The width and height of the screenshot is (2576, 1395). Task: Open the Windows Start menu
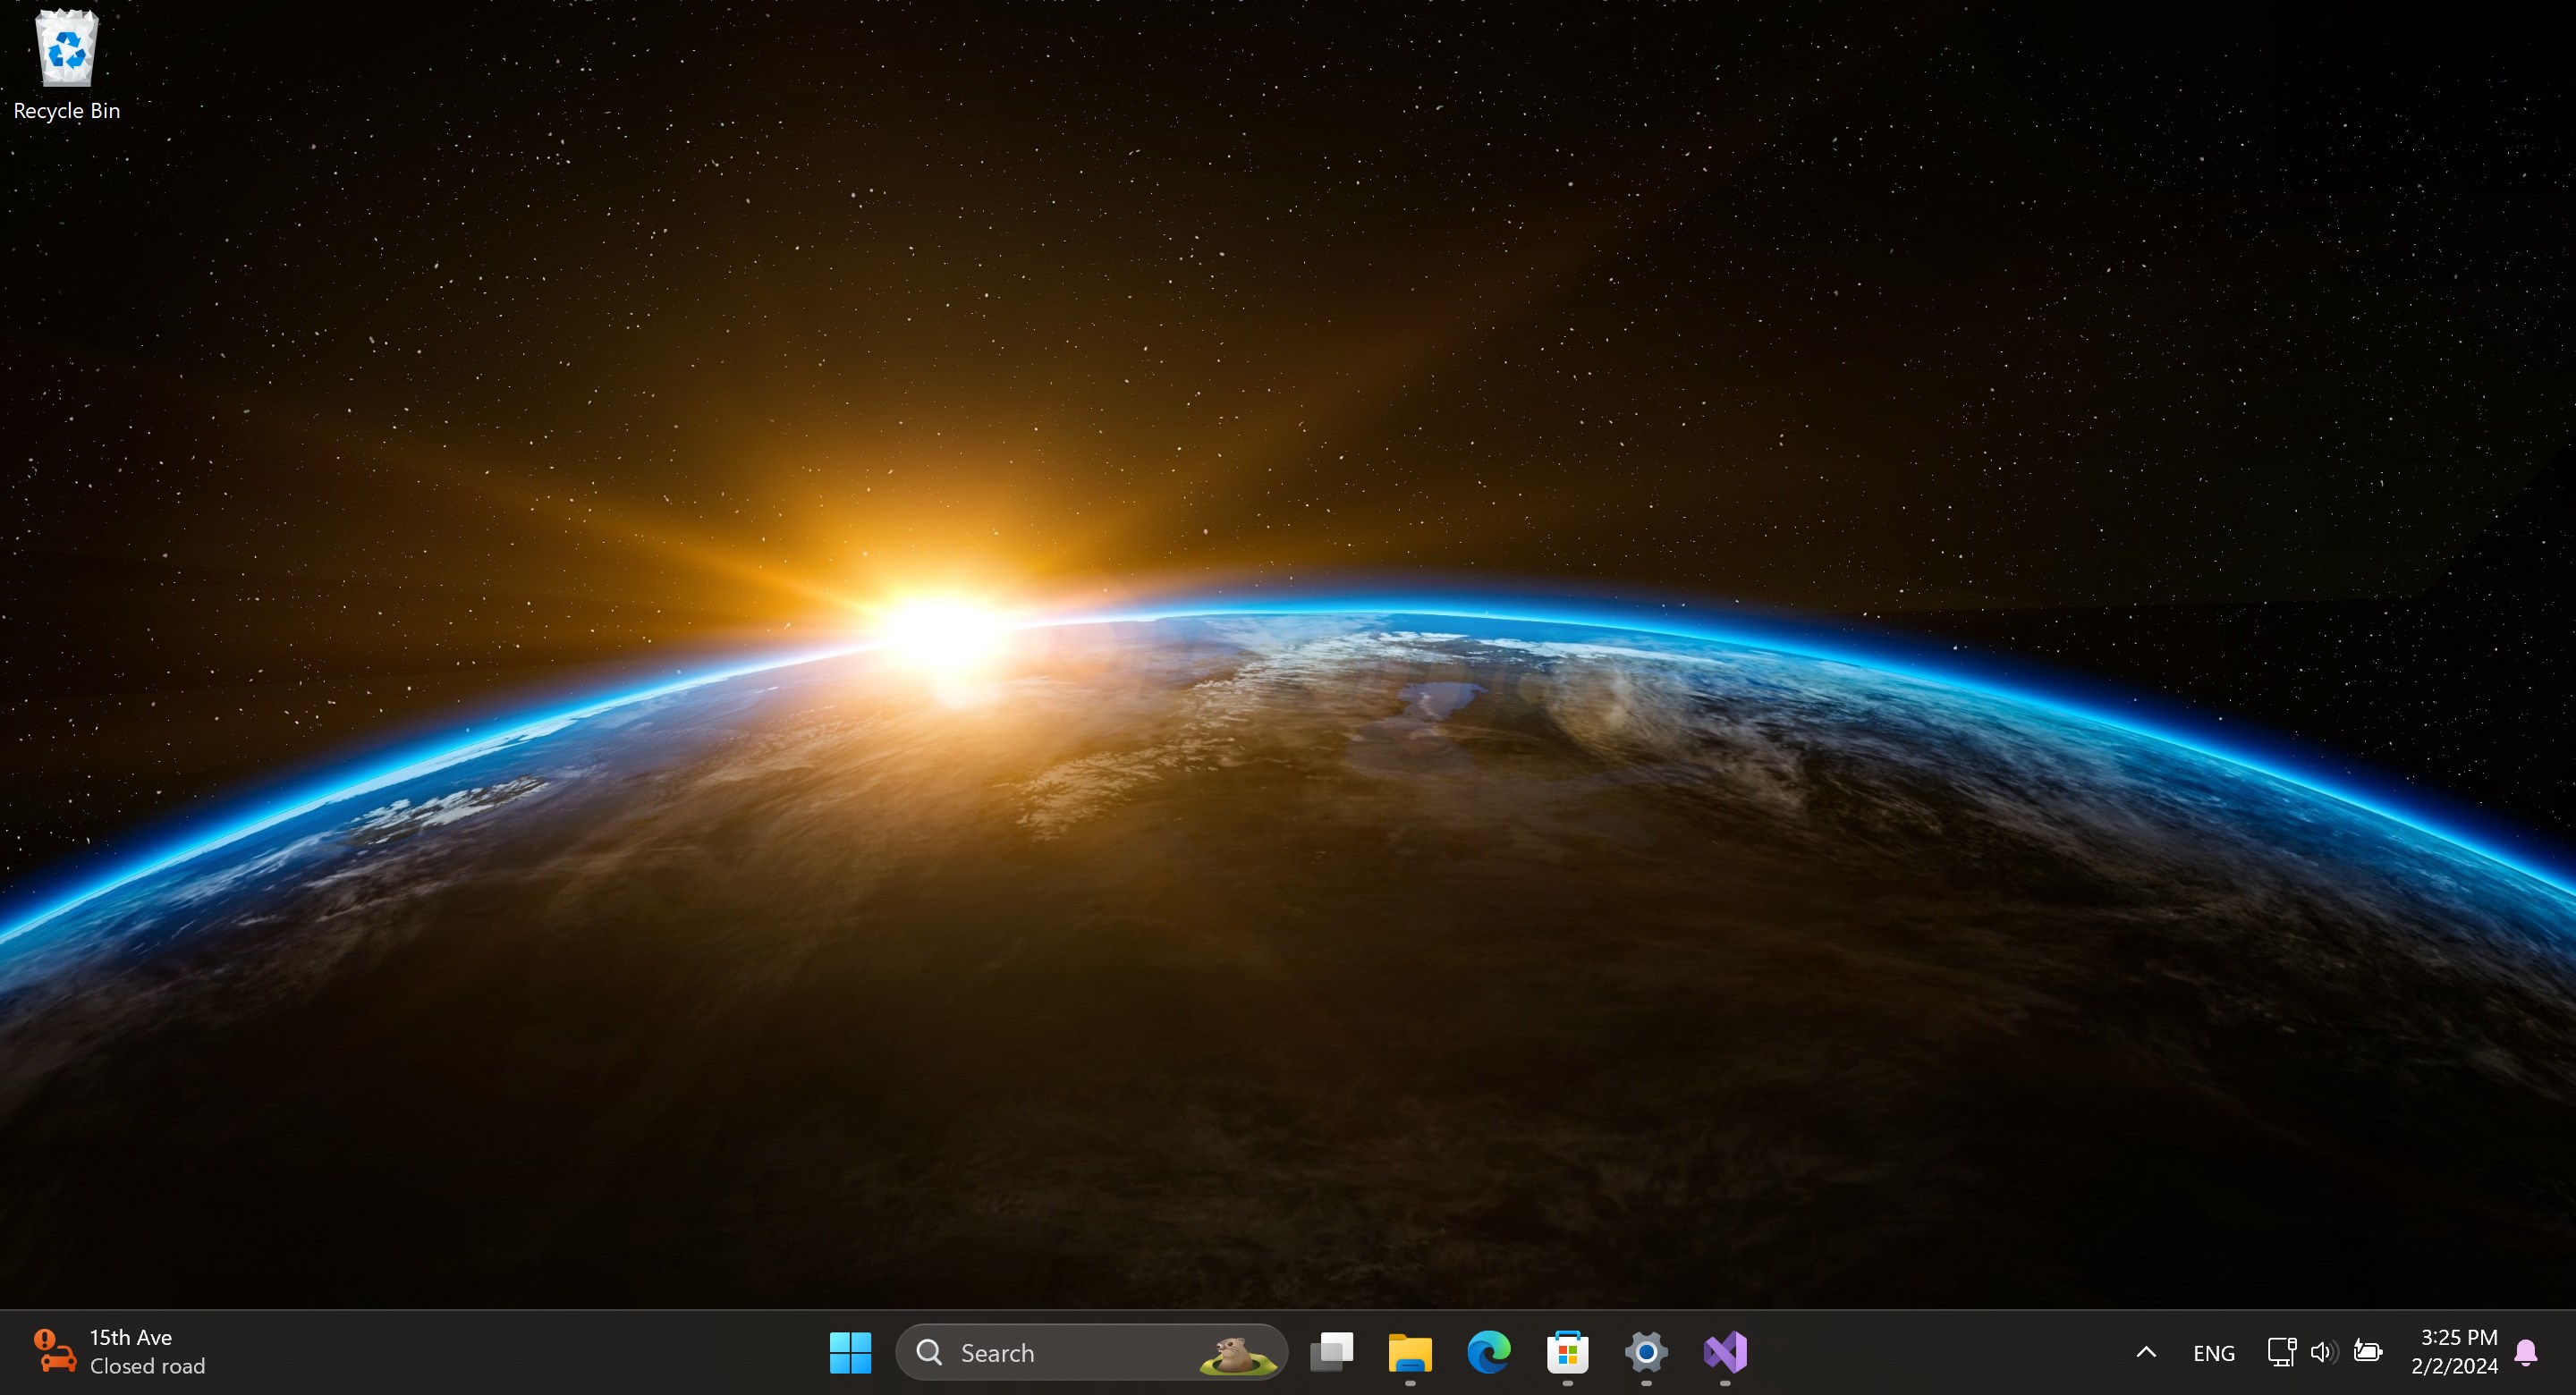(850, 1352)
